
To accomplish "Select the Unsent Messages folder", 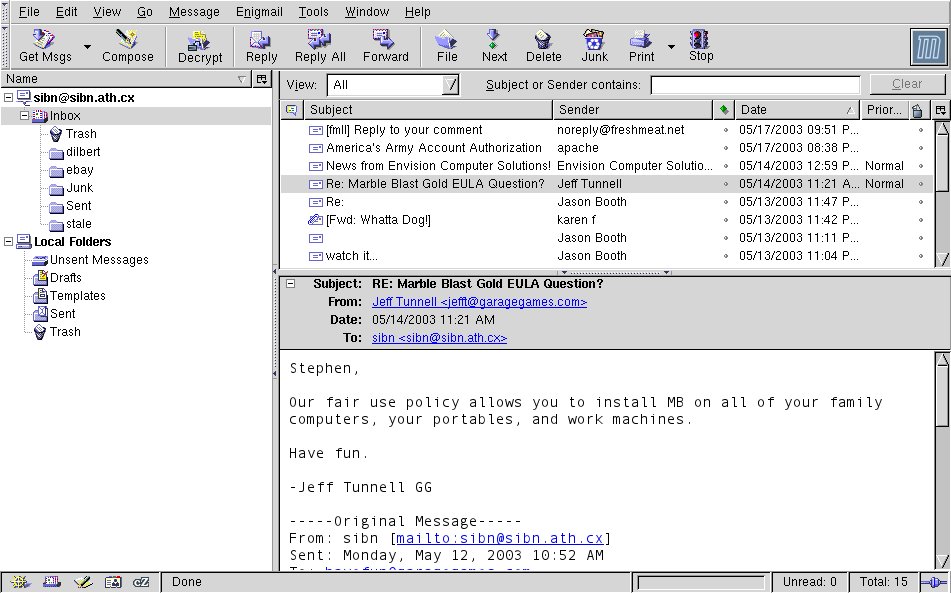I will (90, 260).
